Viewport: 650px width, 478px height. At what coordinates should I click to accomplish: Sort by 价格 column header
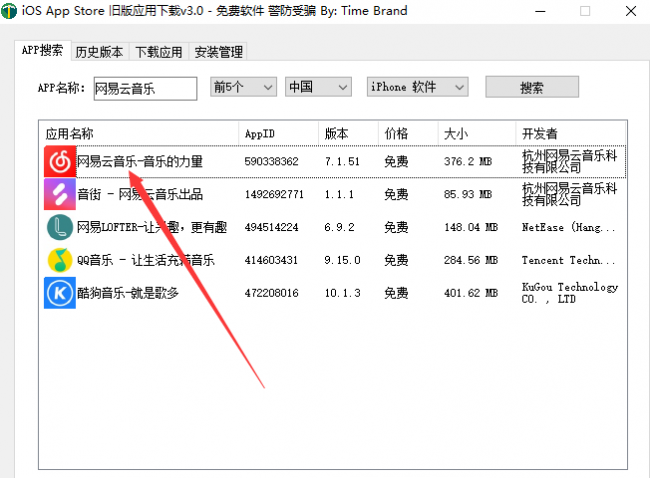[x=408, y=133]
